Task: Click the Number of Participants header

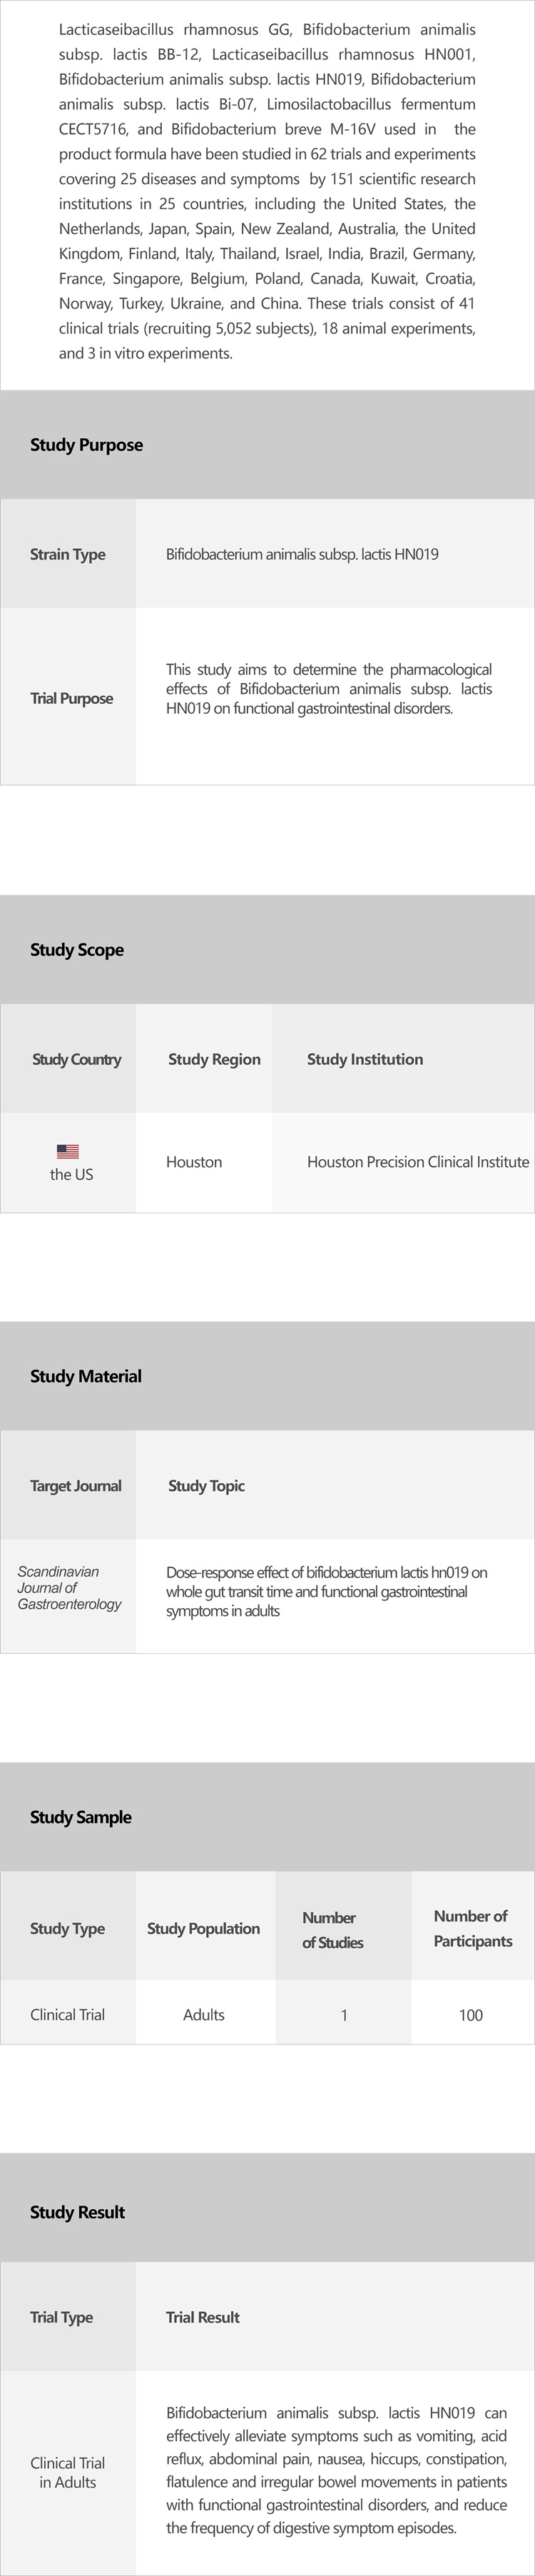Action: (472, 1928)
